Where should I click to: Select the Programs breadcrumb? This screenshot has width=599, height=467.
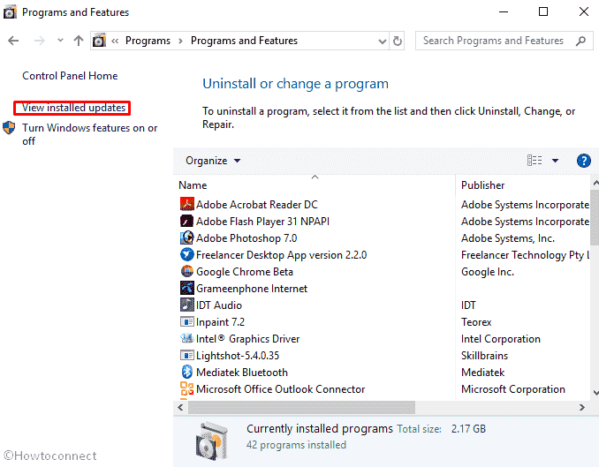(x=148, y=41)
